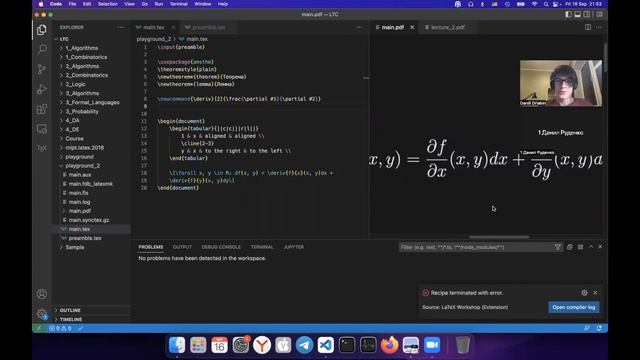
Task: Show errors and warnings count in status bar
Action: pyautogui.click(x=60, y=328)
